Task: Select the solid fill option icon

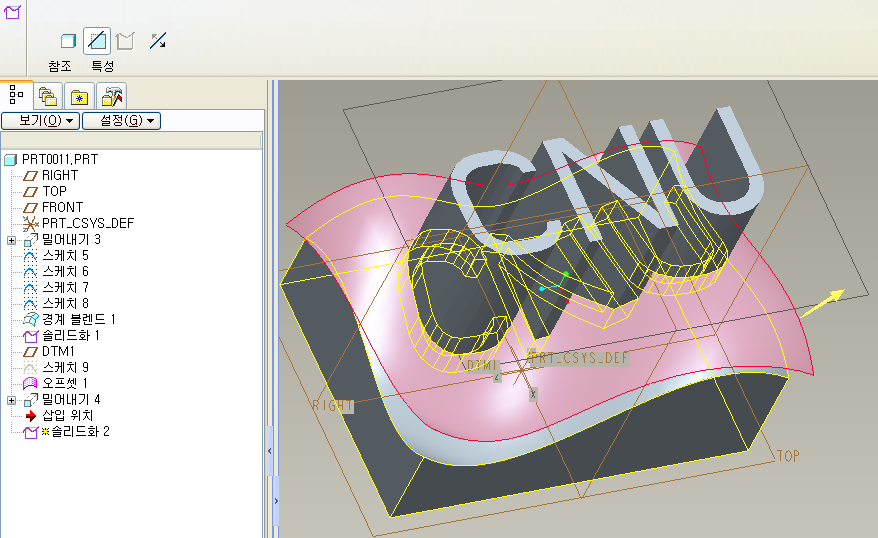Action: [68, 41]
